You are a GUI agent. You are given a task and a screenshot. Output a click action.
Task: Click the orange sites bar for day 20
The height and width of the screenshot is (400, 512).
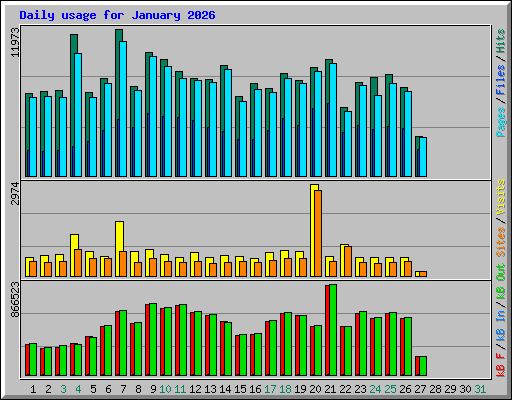(318, 233)
